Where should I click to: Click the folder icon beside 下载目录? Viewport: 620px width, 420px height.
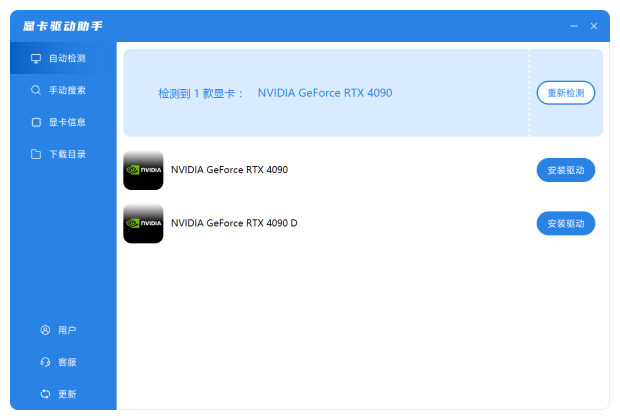tap(36, 154)
